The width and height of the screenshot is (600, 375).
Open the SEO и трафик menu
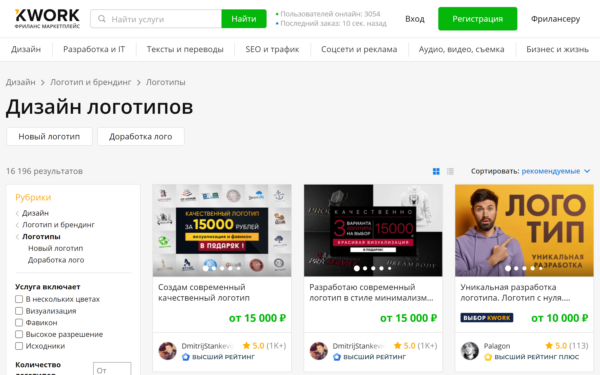pos(272,49)
